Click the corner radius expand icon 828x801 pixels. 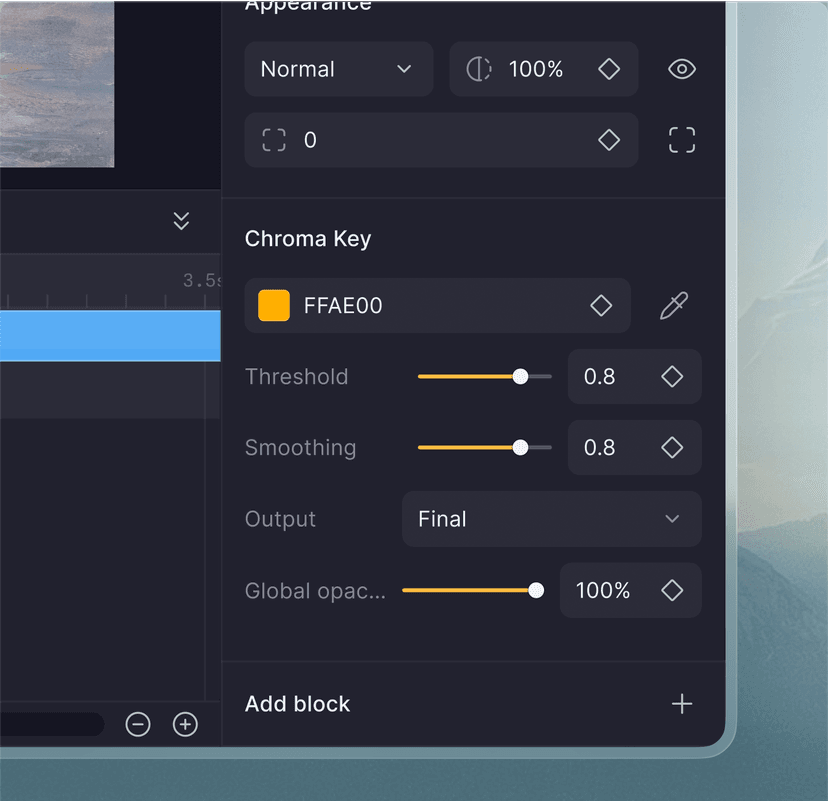[682, 140]
